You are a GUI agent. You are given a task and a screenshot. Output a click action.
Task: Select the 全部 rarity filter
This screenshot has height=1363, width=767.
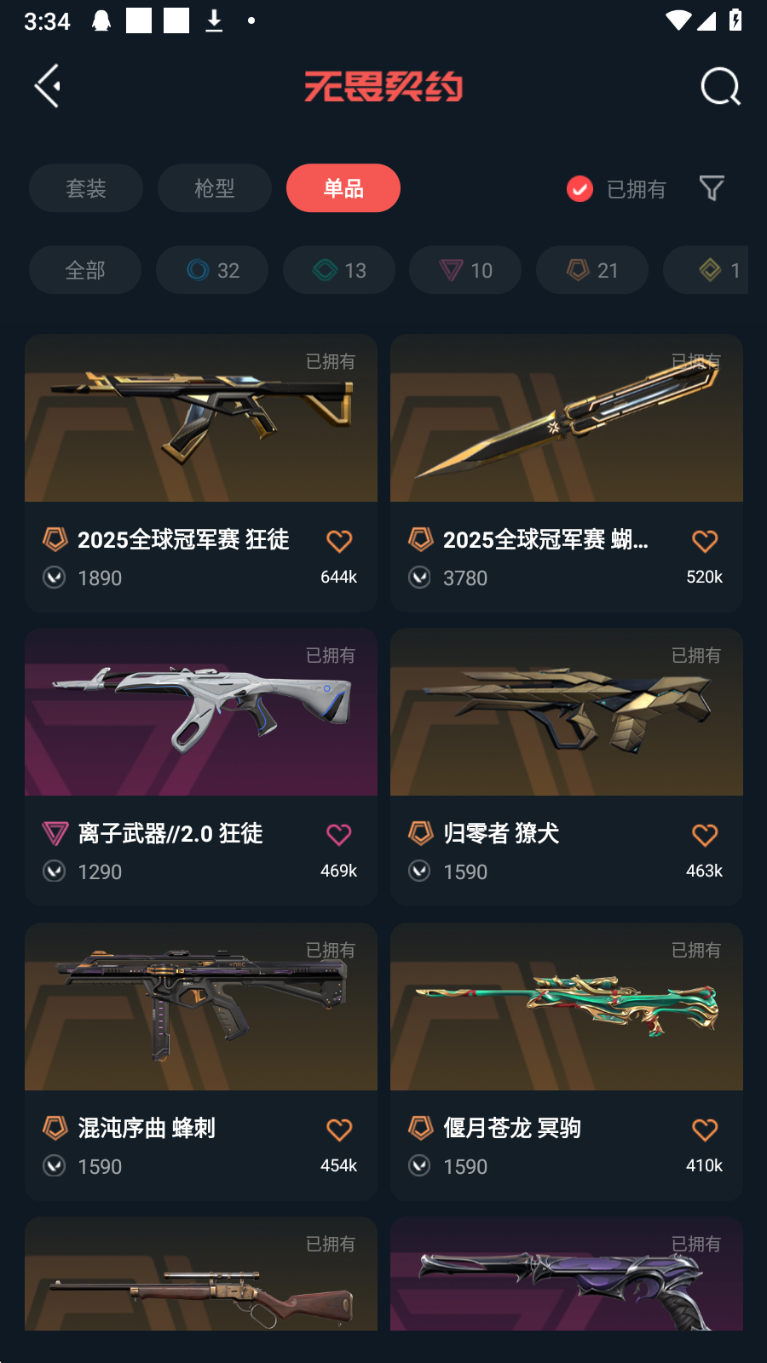click(85, 270)
